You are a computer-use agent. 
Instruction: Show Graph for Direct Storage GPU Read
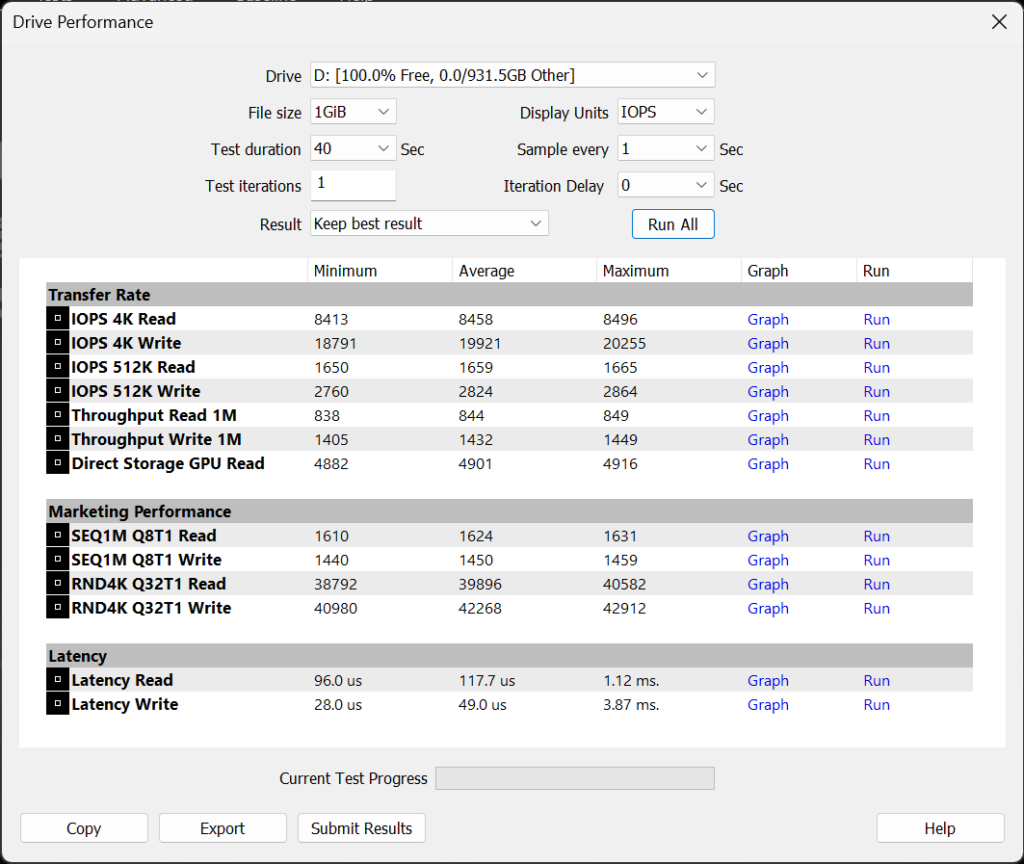tap(768, 464)
